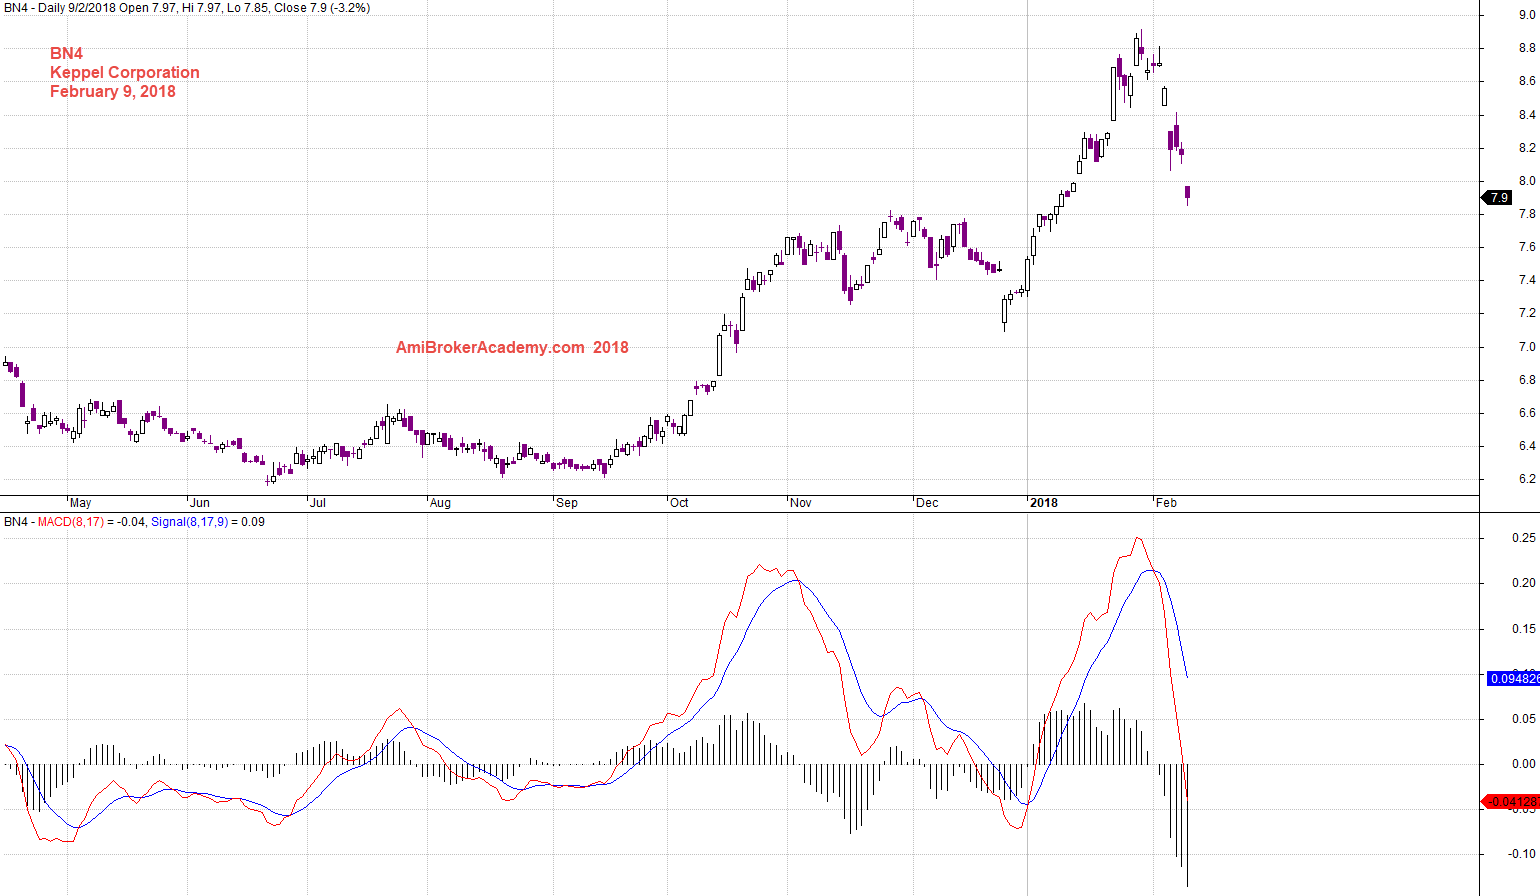Click the 0.15 MACD axis label
Viewport: 1540px width, 896px height.
(1524, 629)
